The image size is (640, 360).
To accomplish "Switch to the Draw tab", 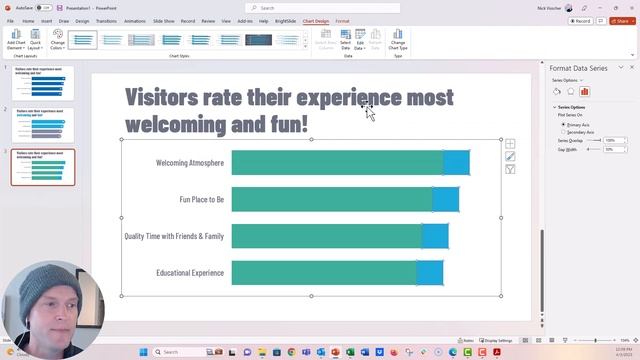I will click(64, 21).
